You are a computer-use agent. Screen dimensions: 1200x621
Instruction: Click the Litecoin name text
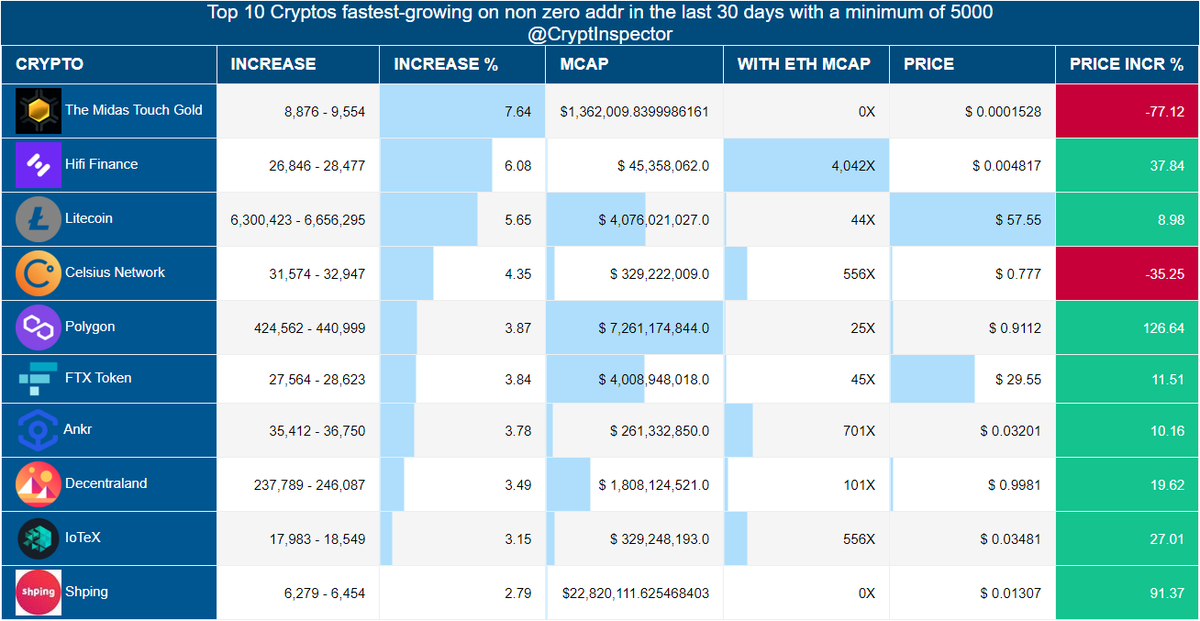click(x=89, y=218)
